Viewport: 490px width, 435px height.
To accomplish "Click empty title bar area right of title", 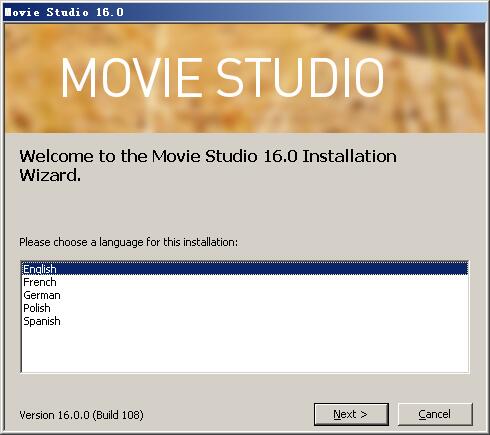I will [305, 12].
